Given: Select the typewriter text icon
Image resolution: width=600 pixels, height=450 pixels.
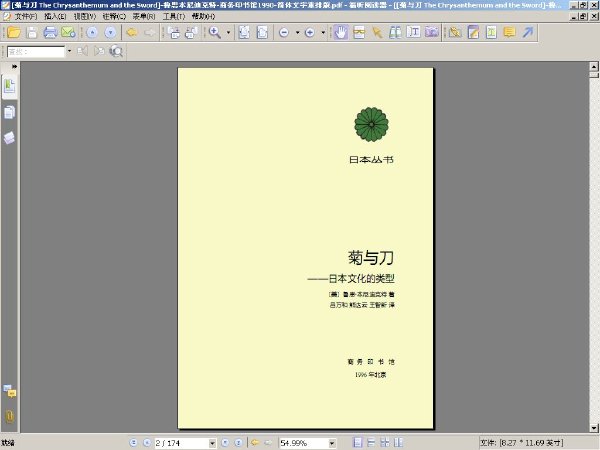Looking at the screenshot, I should (x=491, y=33).
